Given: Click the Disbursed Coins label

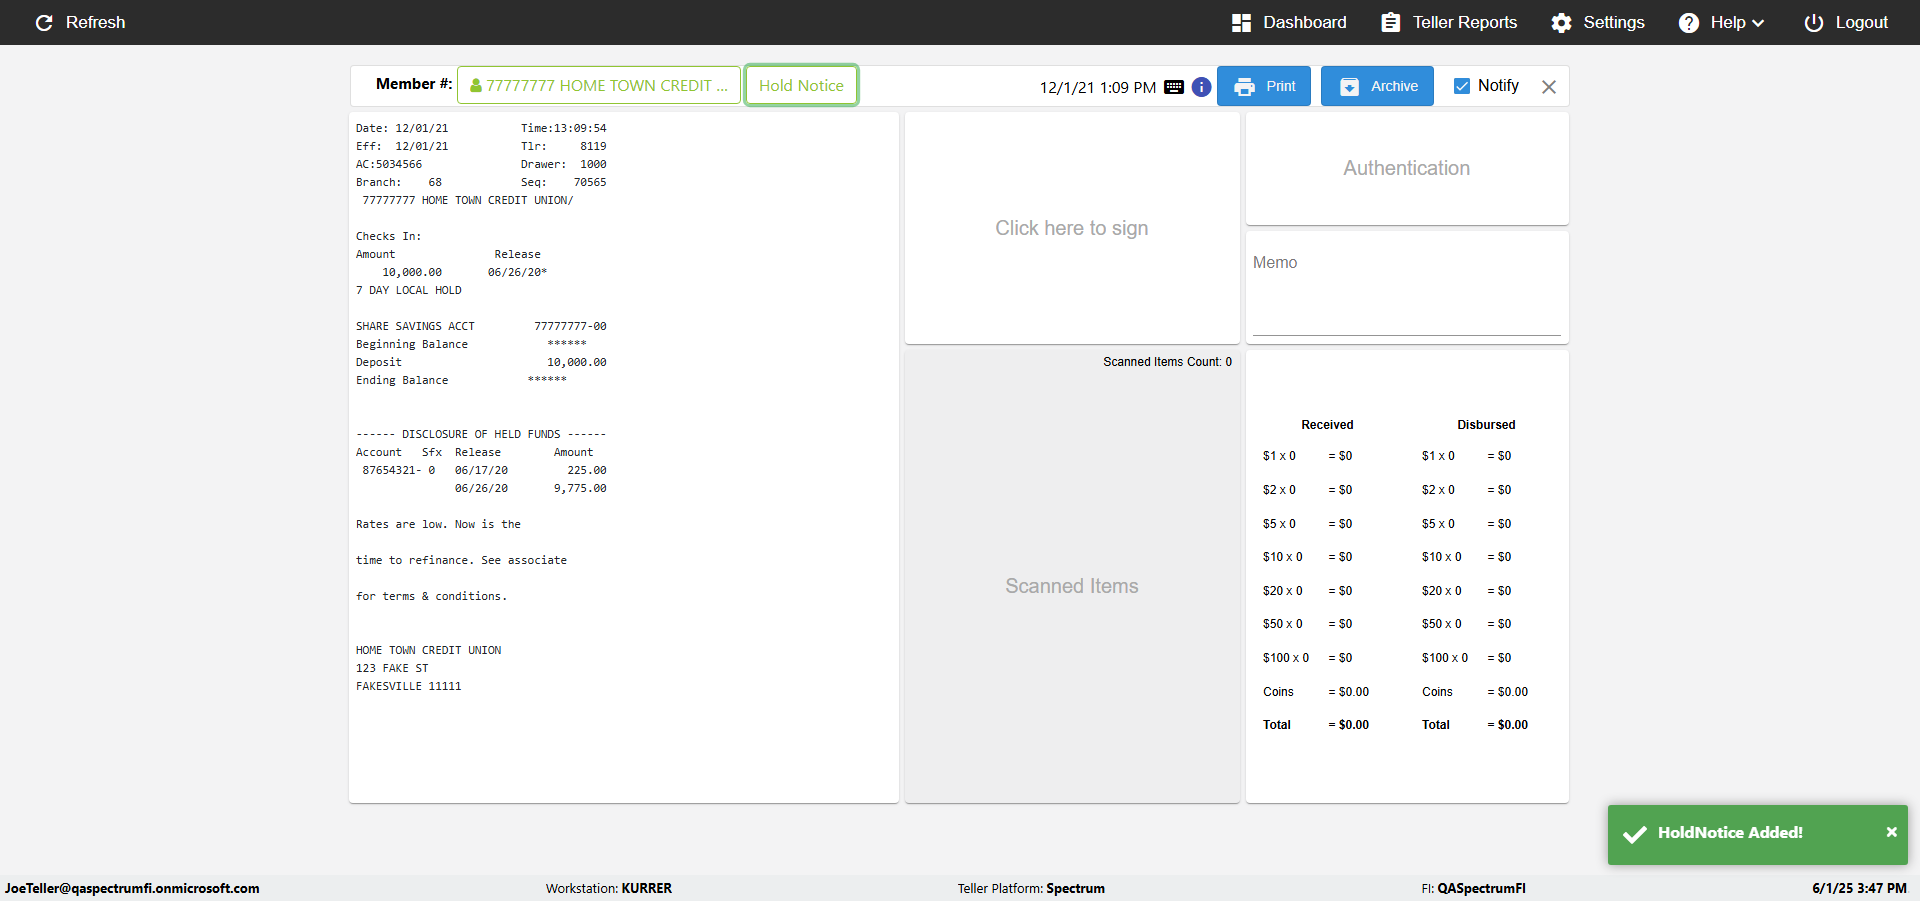Looking at the screenshot, I should click(1437, 692).
